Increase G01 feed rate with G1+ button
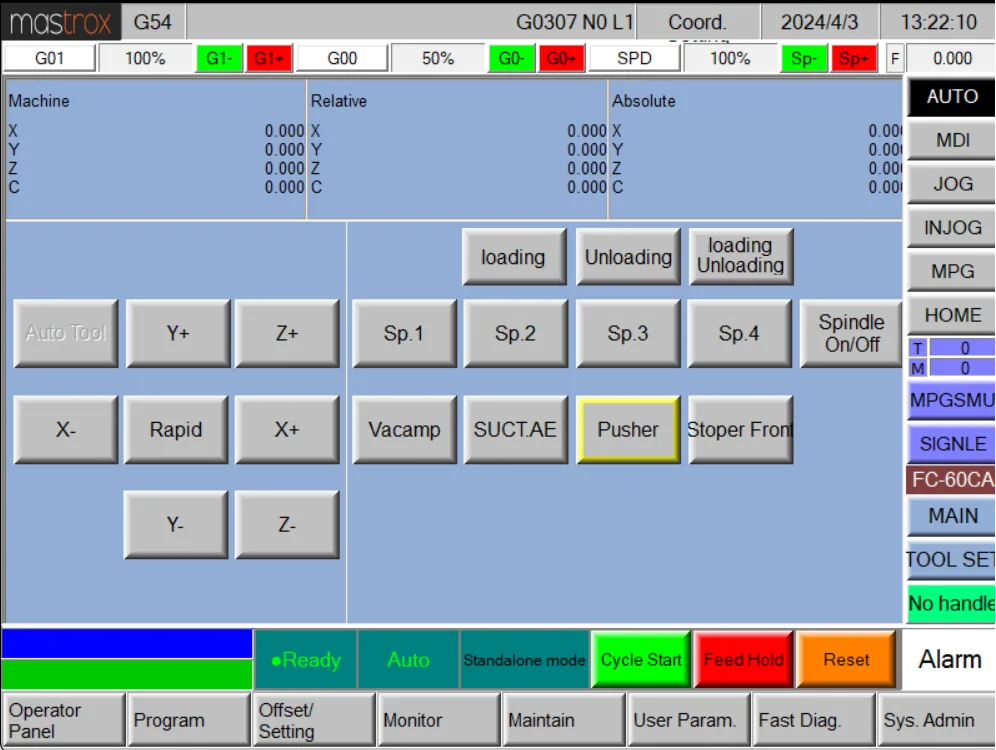The width and height of the screenshot is (996, 750). [x=269, y=58]
